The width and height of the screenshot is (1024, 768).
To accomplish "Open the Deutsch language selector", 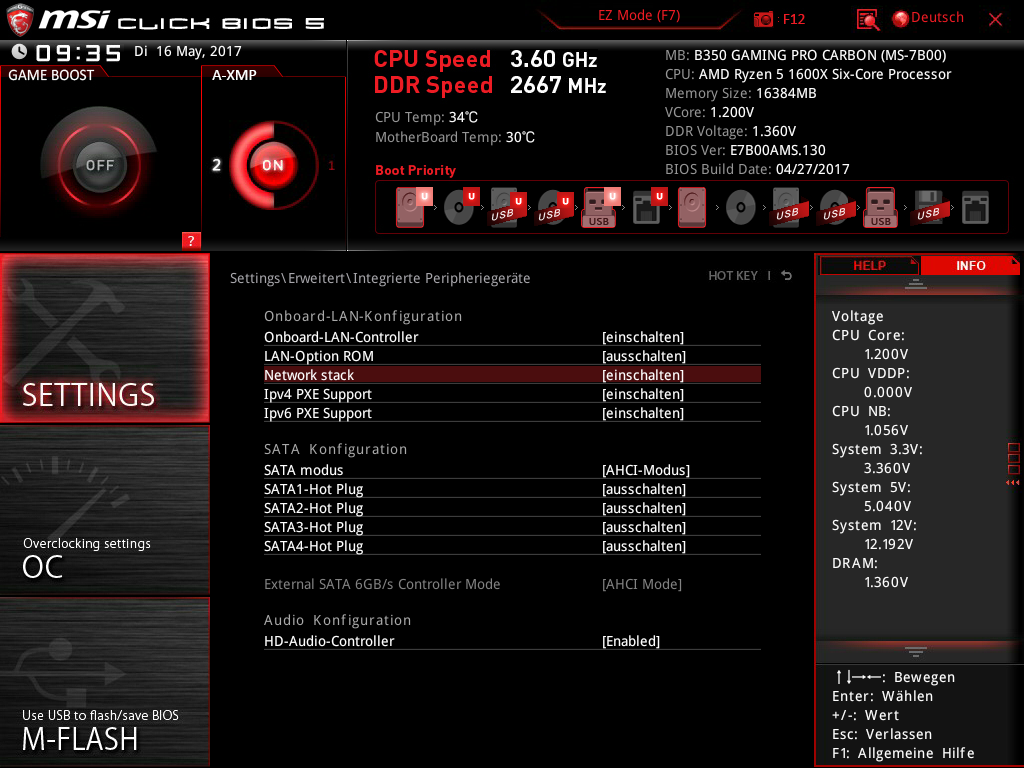I will coord(928,18).
